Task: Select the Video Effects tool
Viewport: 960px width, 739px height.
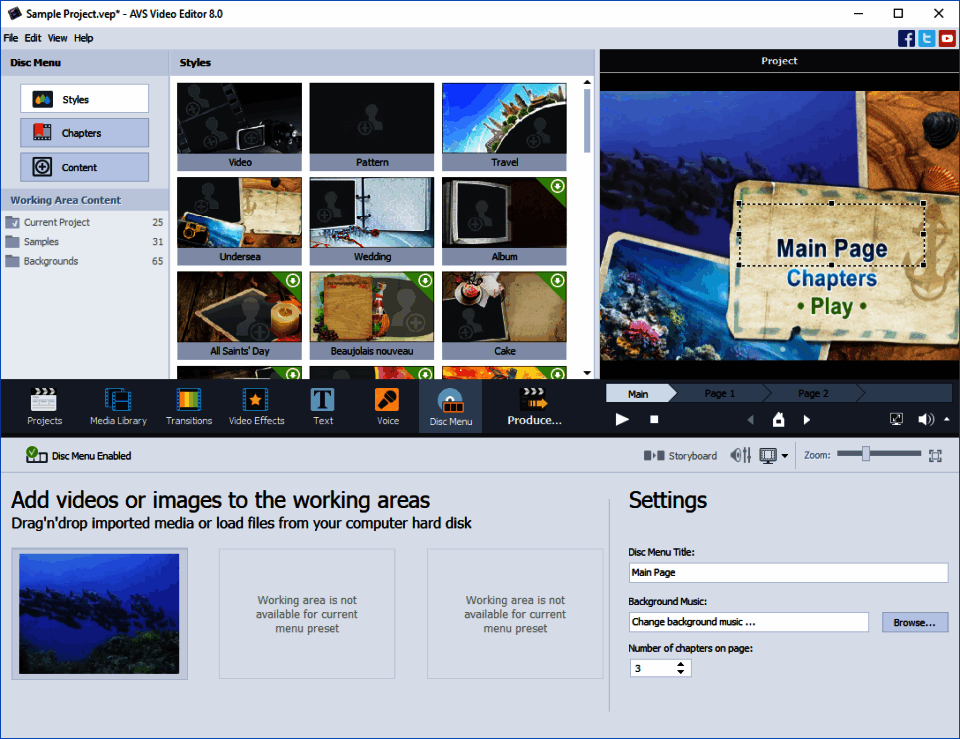Action: tap(256, 405)
